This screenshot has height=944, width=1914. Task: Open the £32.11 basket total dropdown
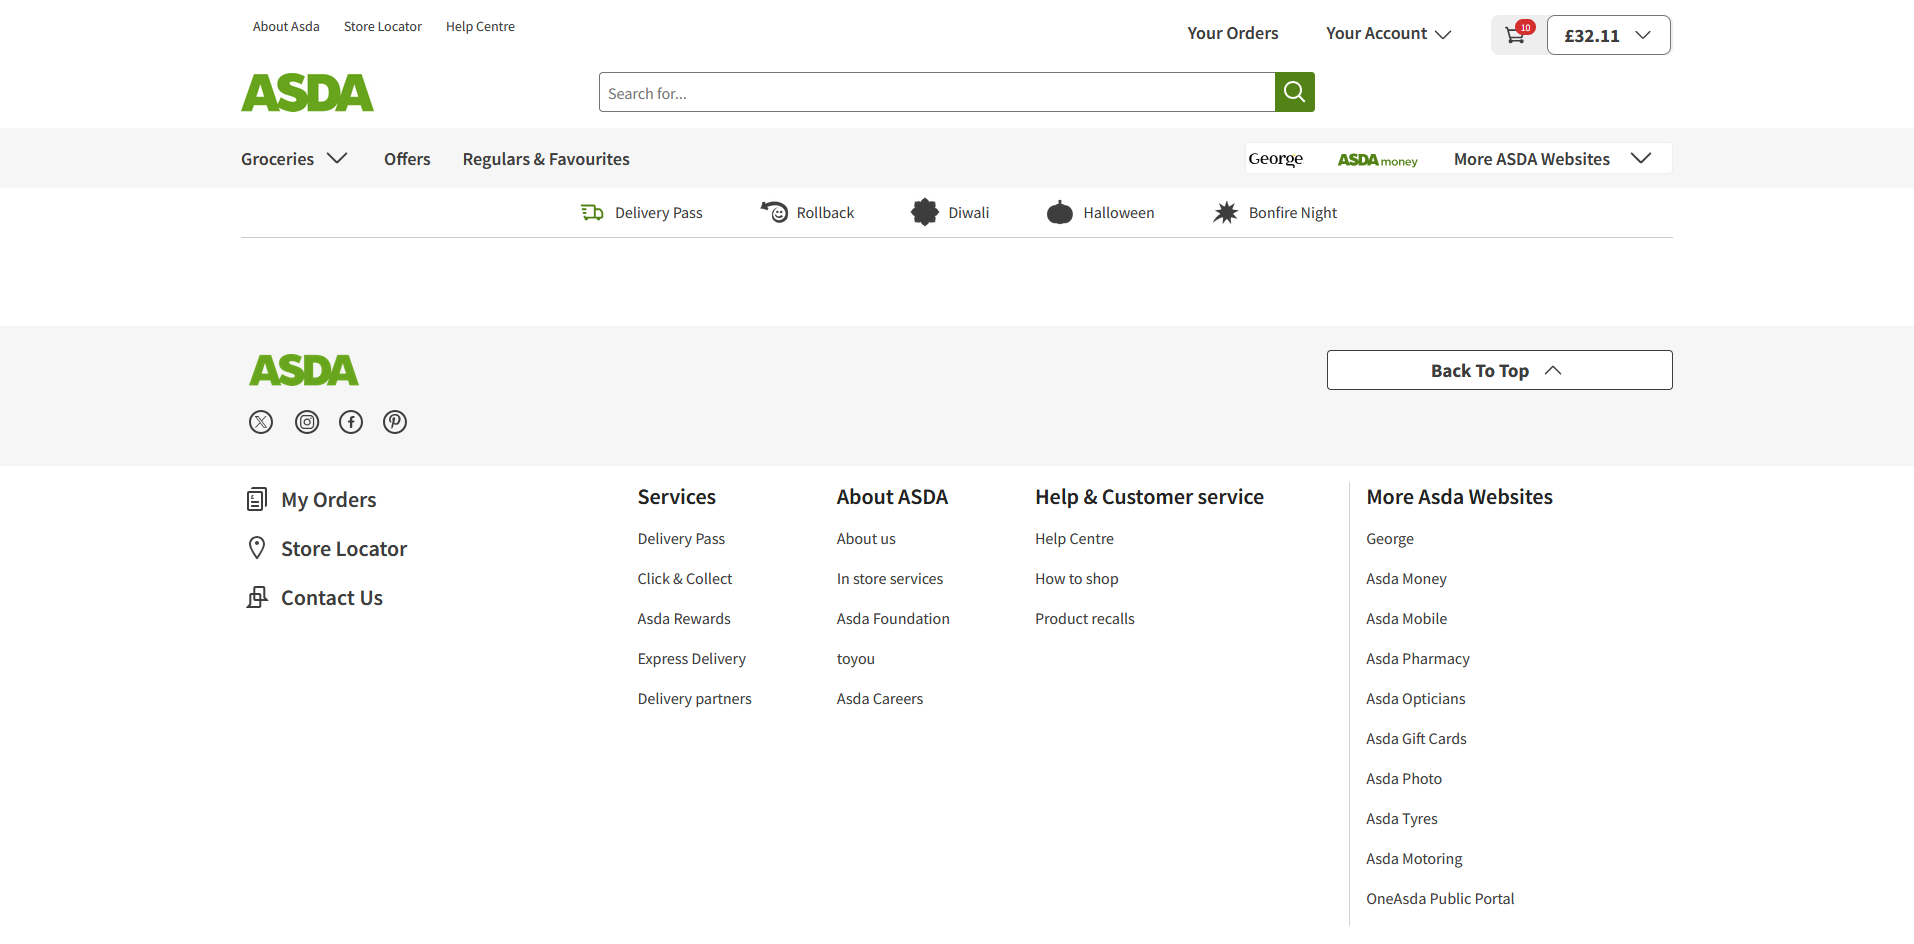[1607, 35]
